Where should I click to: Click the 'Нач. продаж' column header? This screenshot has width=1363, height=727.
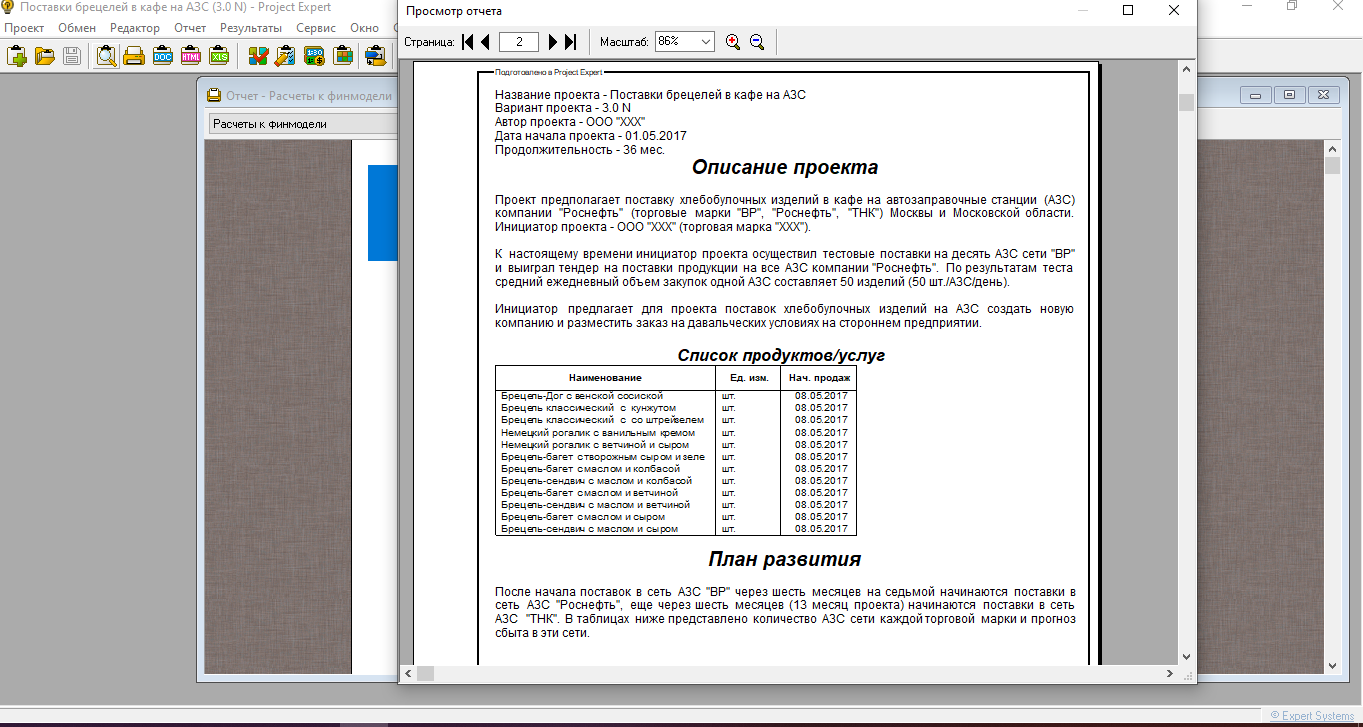coord(819,378)
